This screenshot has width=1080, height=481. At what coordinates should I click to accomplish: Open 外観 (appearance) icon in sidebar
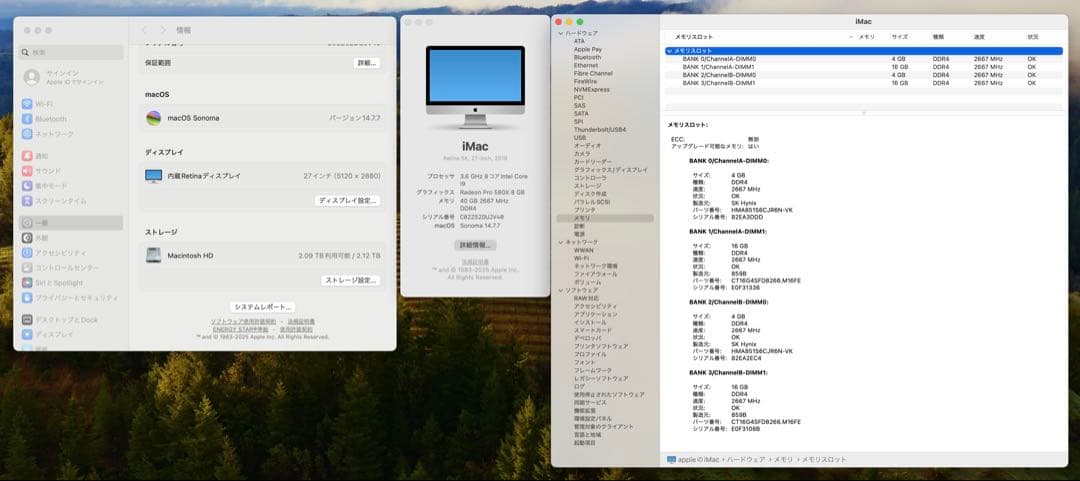(27, 238)
